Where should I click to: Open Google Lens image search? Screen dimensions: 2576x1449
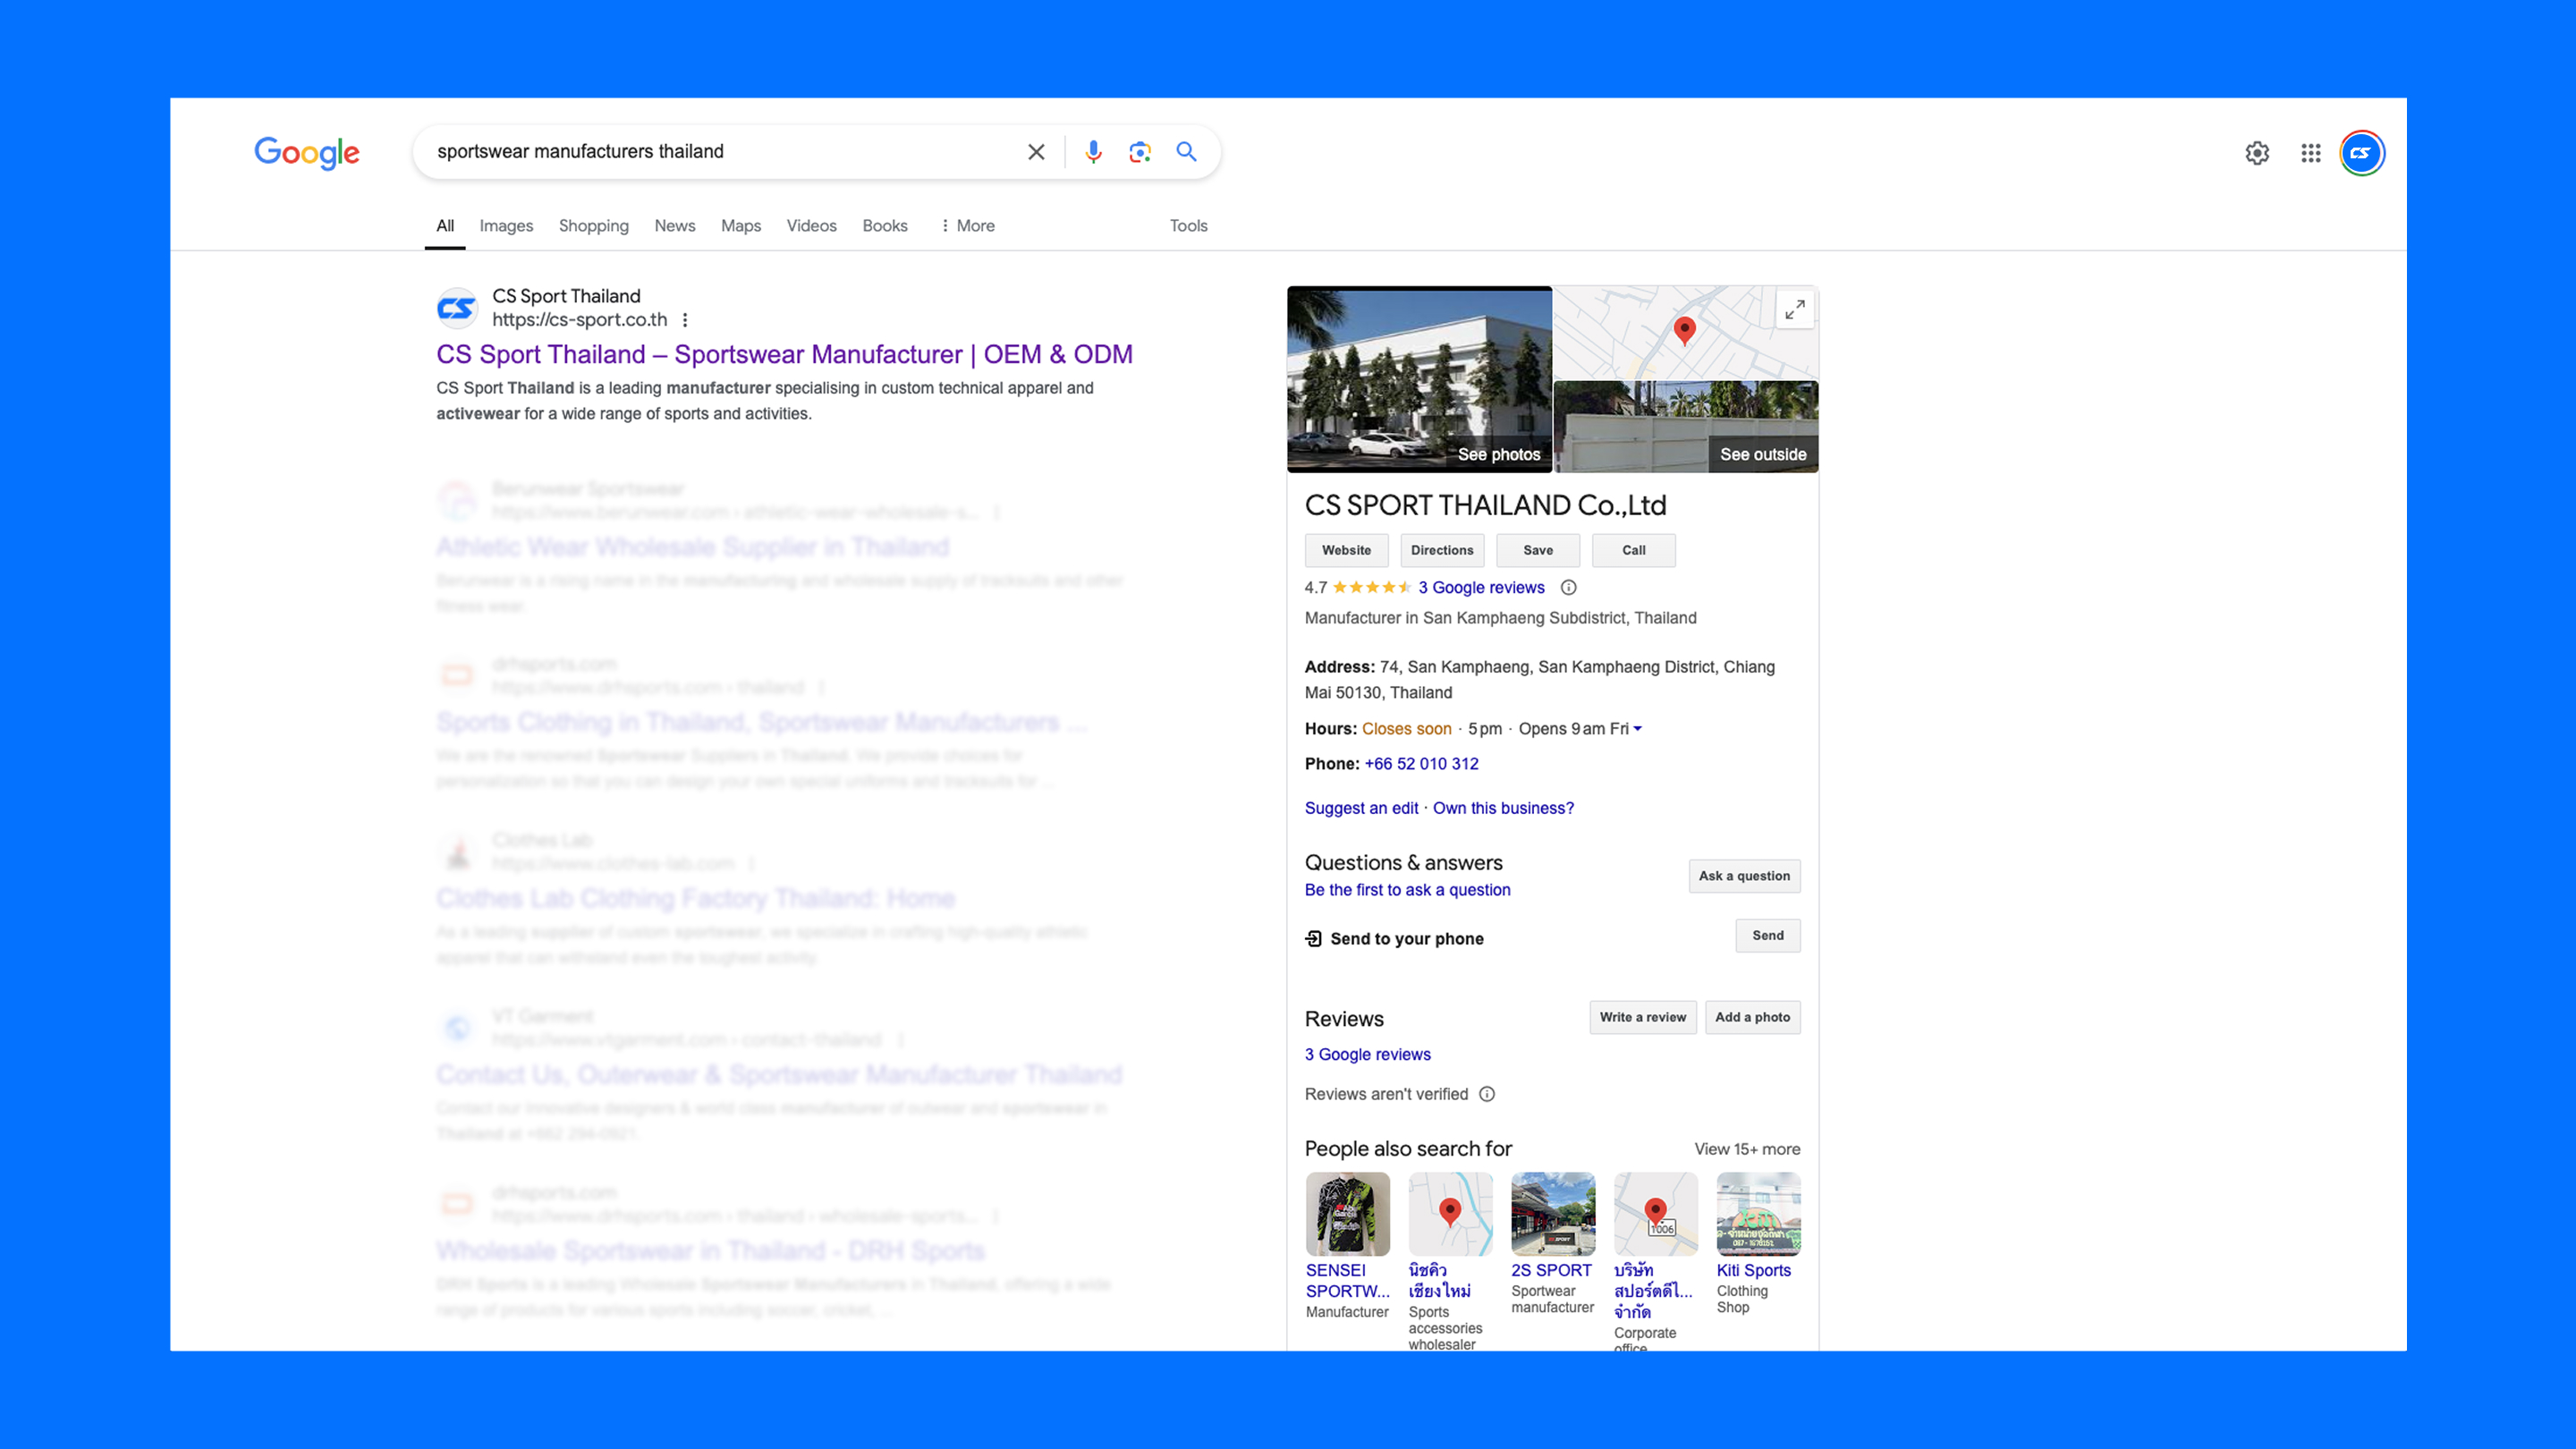1140,152
